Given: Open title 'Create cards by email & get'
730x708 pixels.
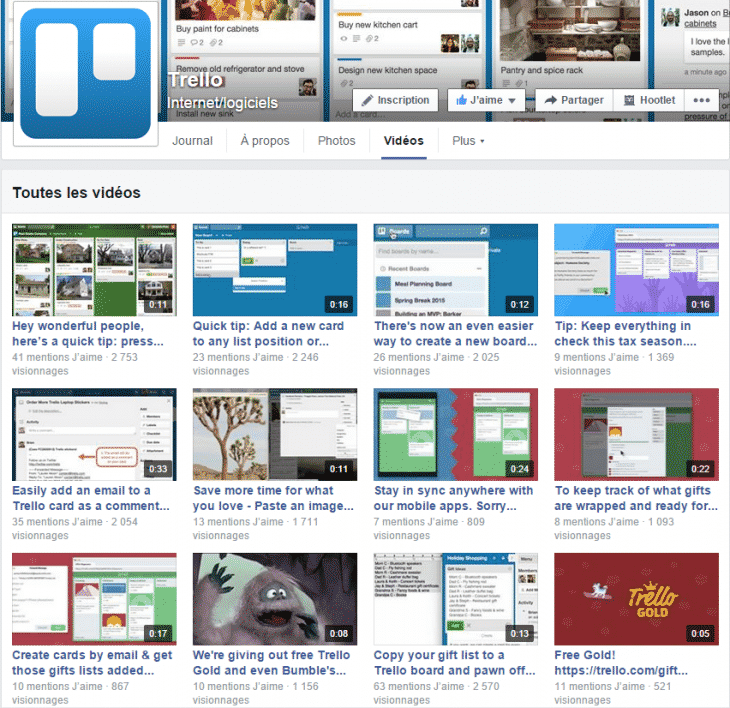Looking at the screenshot, I should [x=92, y=663].
